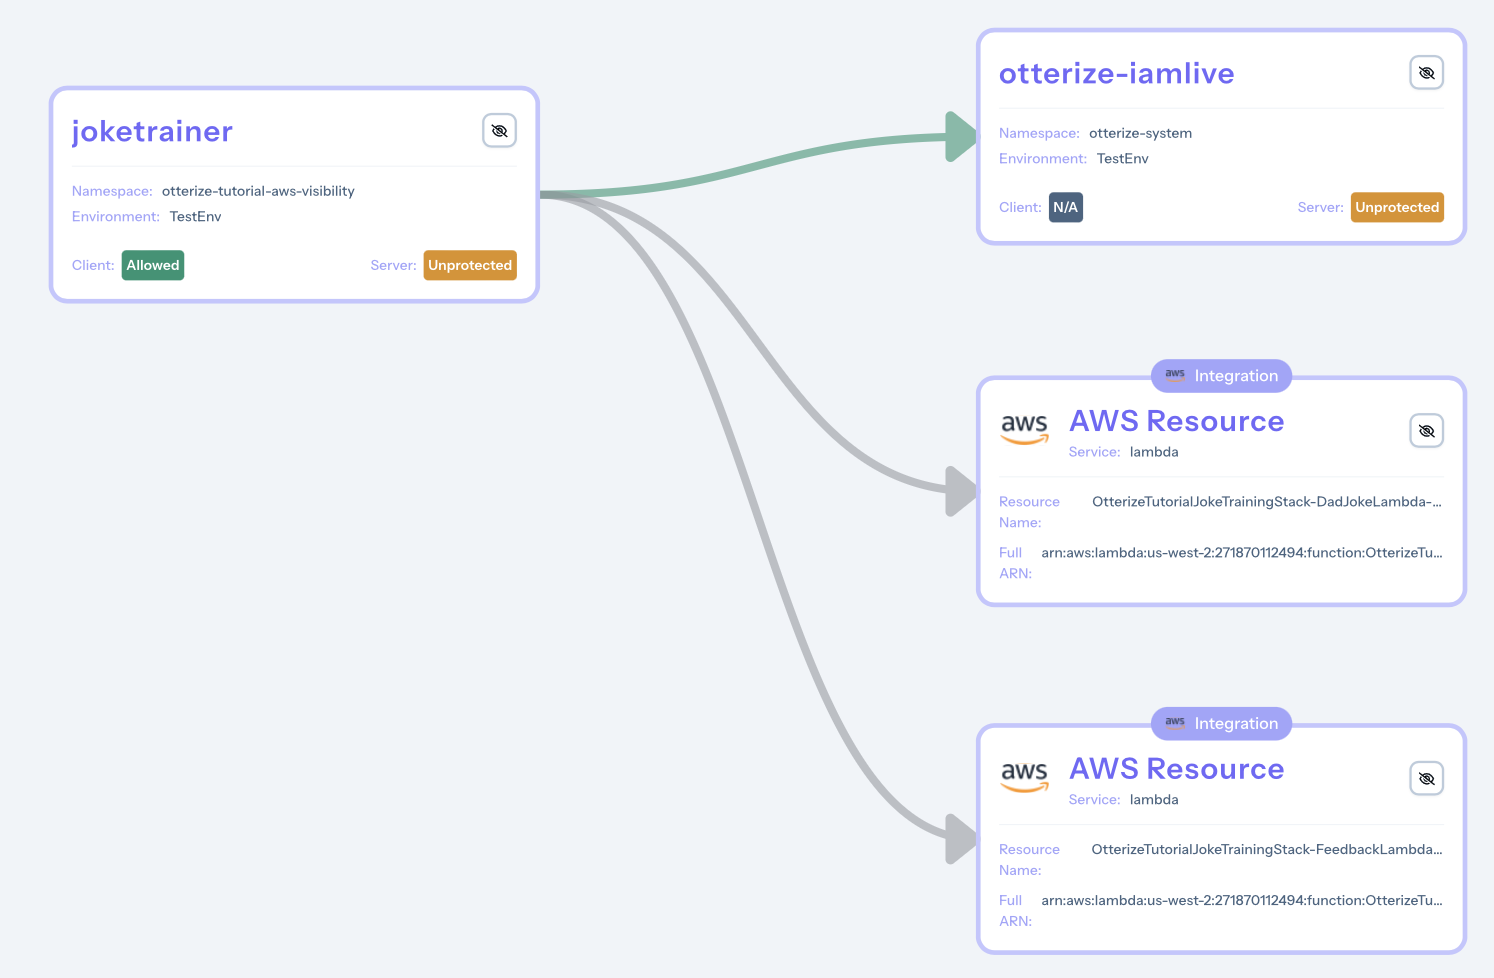Viewport: 1494px width, 978px height.
Task: Click resource name OtterizeTutorialJokeTrainingStack-DadJokeLambda
Action: point(1266,502)
